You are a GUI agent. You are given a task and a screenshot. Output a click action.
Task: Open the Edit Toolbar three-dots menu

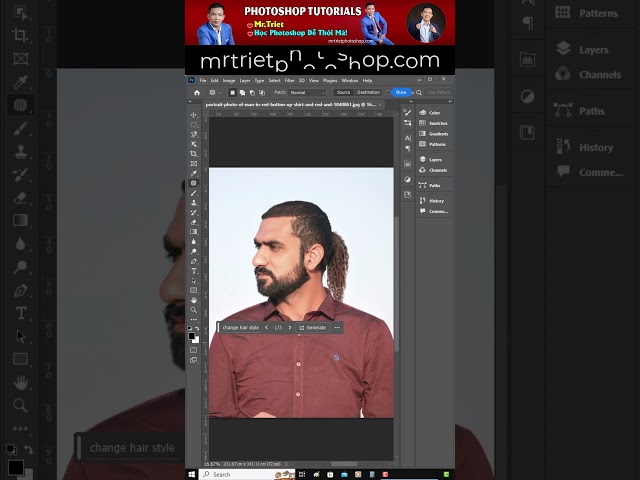[194, 320]
